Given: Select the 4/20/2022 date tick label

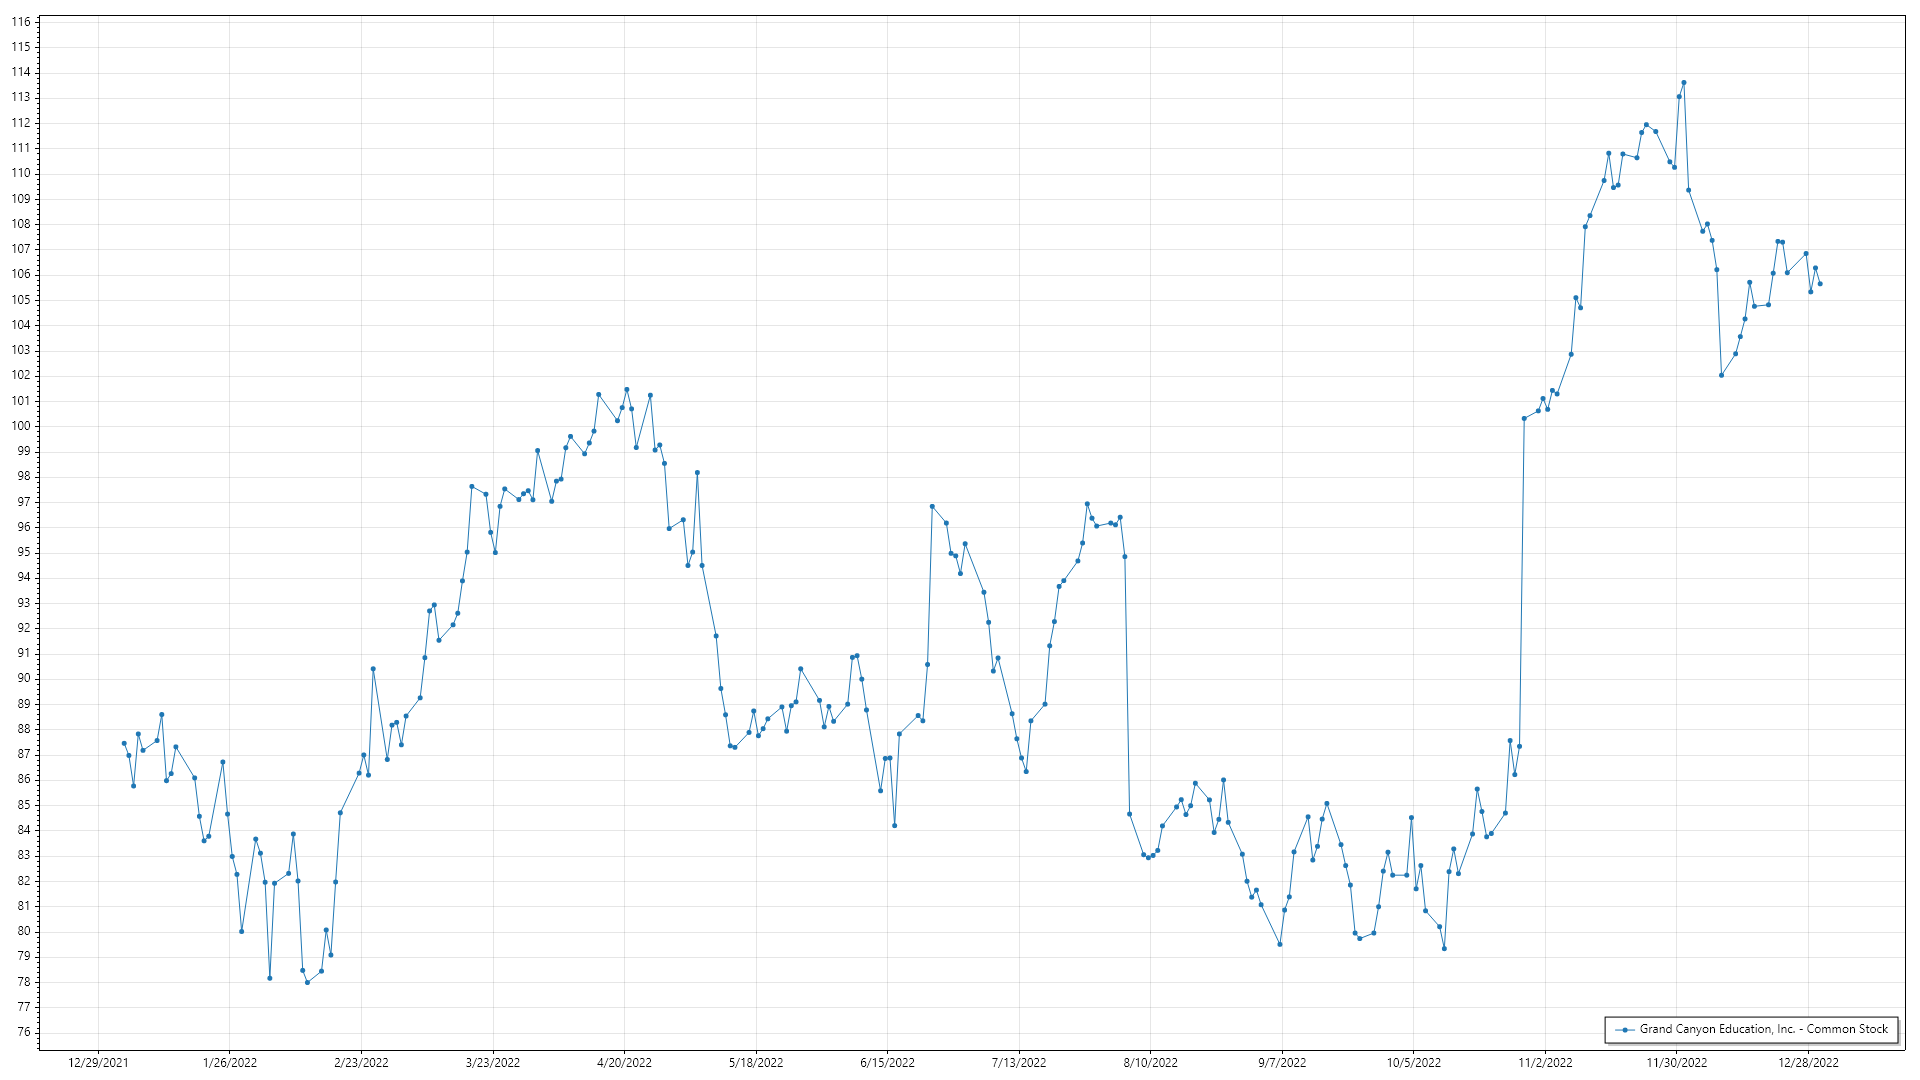Looking at the screenshot, I should pos(624,1063).
